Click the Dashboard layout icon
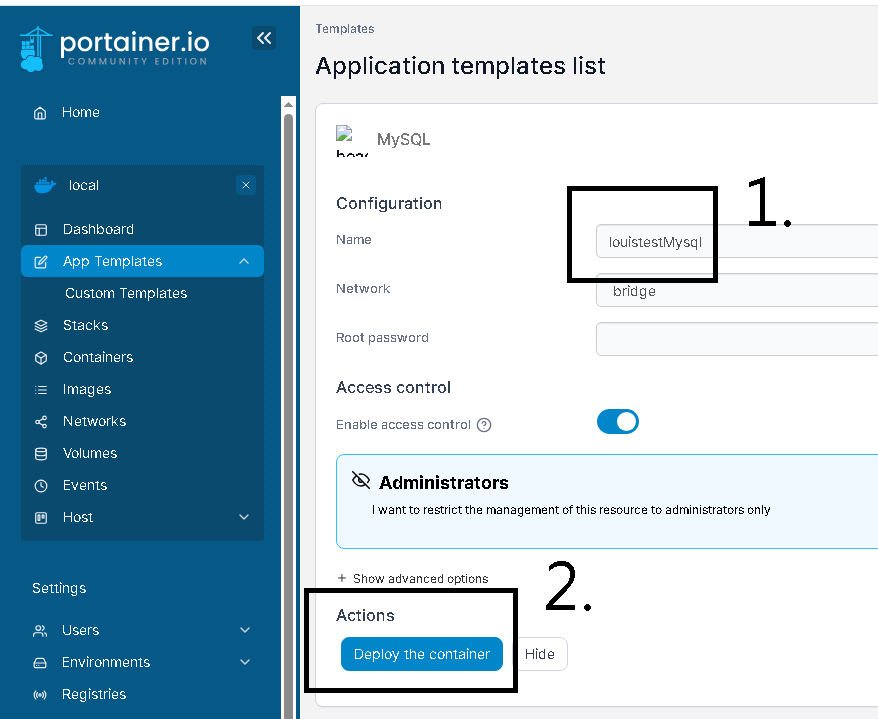Viewport: 878px width, 719px height. [x=41, y=230]
